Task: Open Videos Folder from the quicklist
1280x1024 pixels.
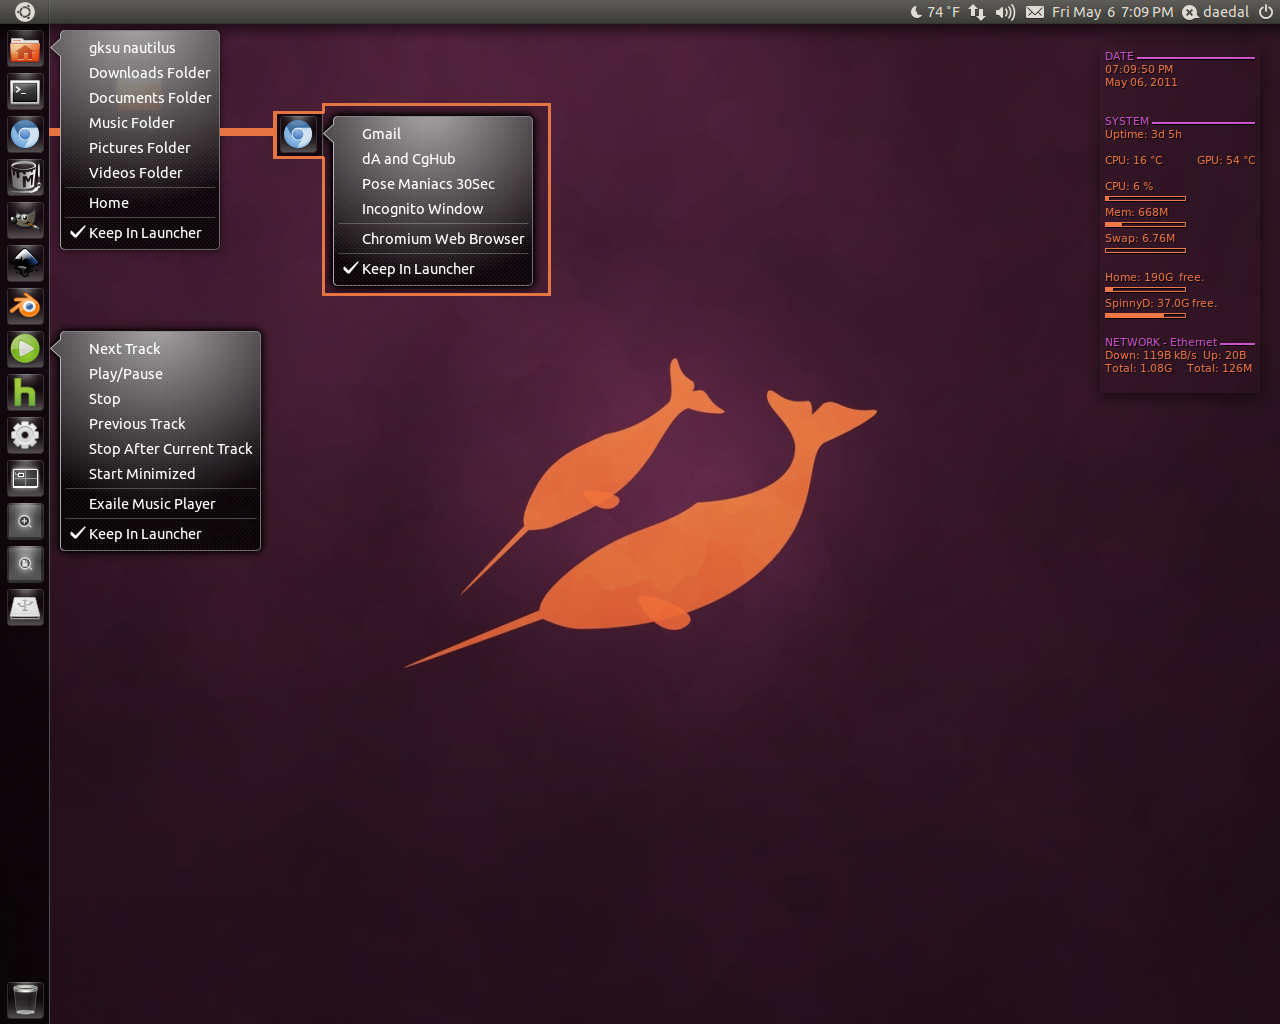Action: coord(140,173)
